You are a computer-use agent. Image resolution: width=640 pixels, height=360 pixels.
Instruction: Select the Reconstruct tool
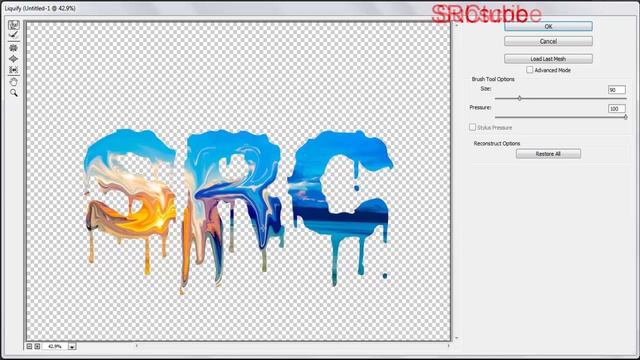pyautogui.click(x=13, y=36)
